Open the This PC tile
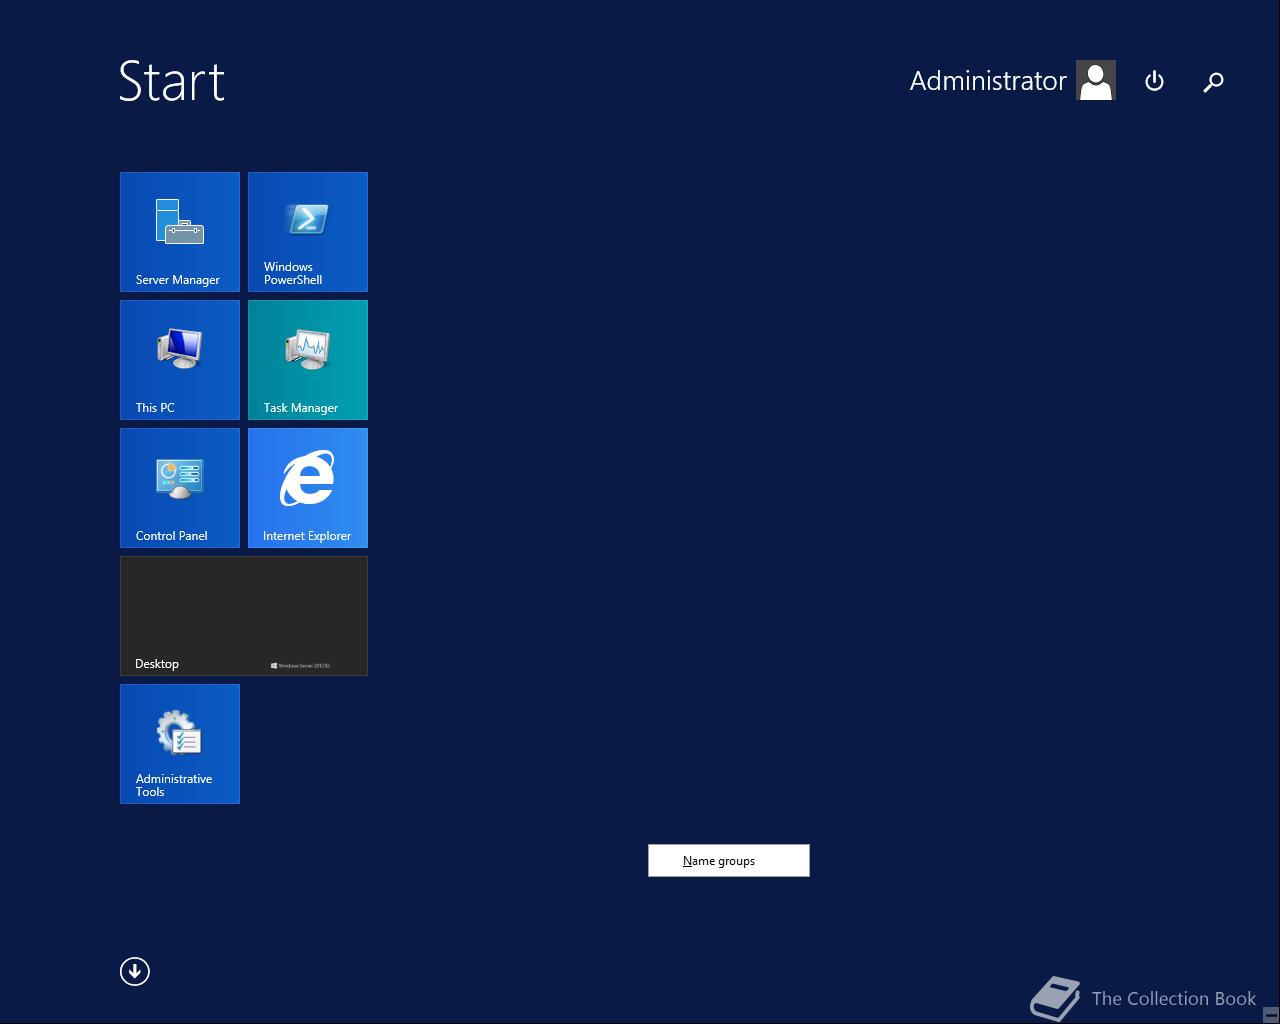Viewport: 1280px width, 1024px height. [x=180, y=360]
